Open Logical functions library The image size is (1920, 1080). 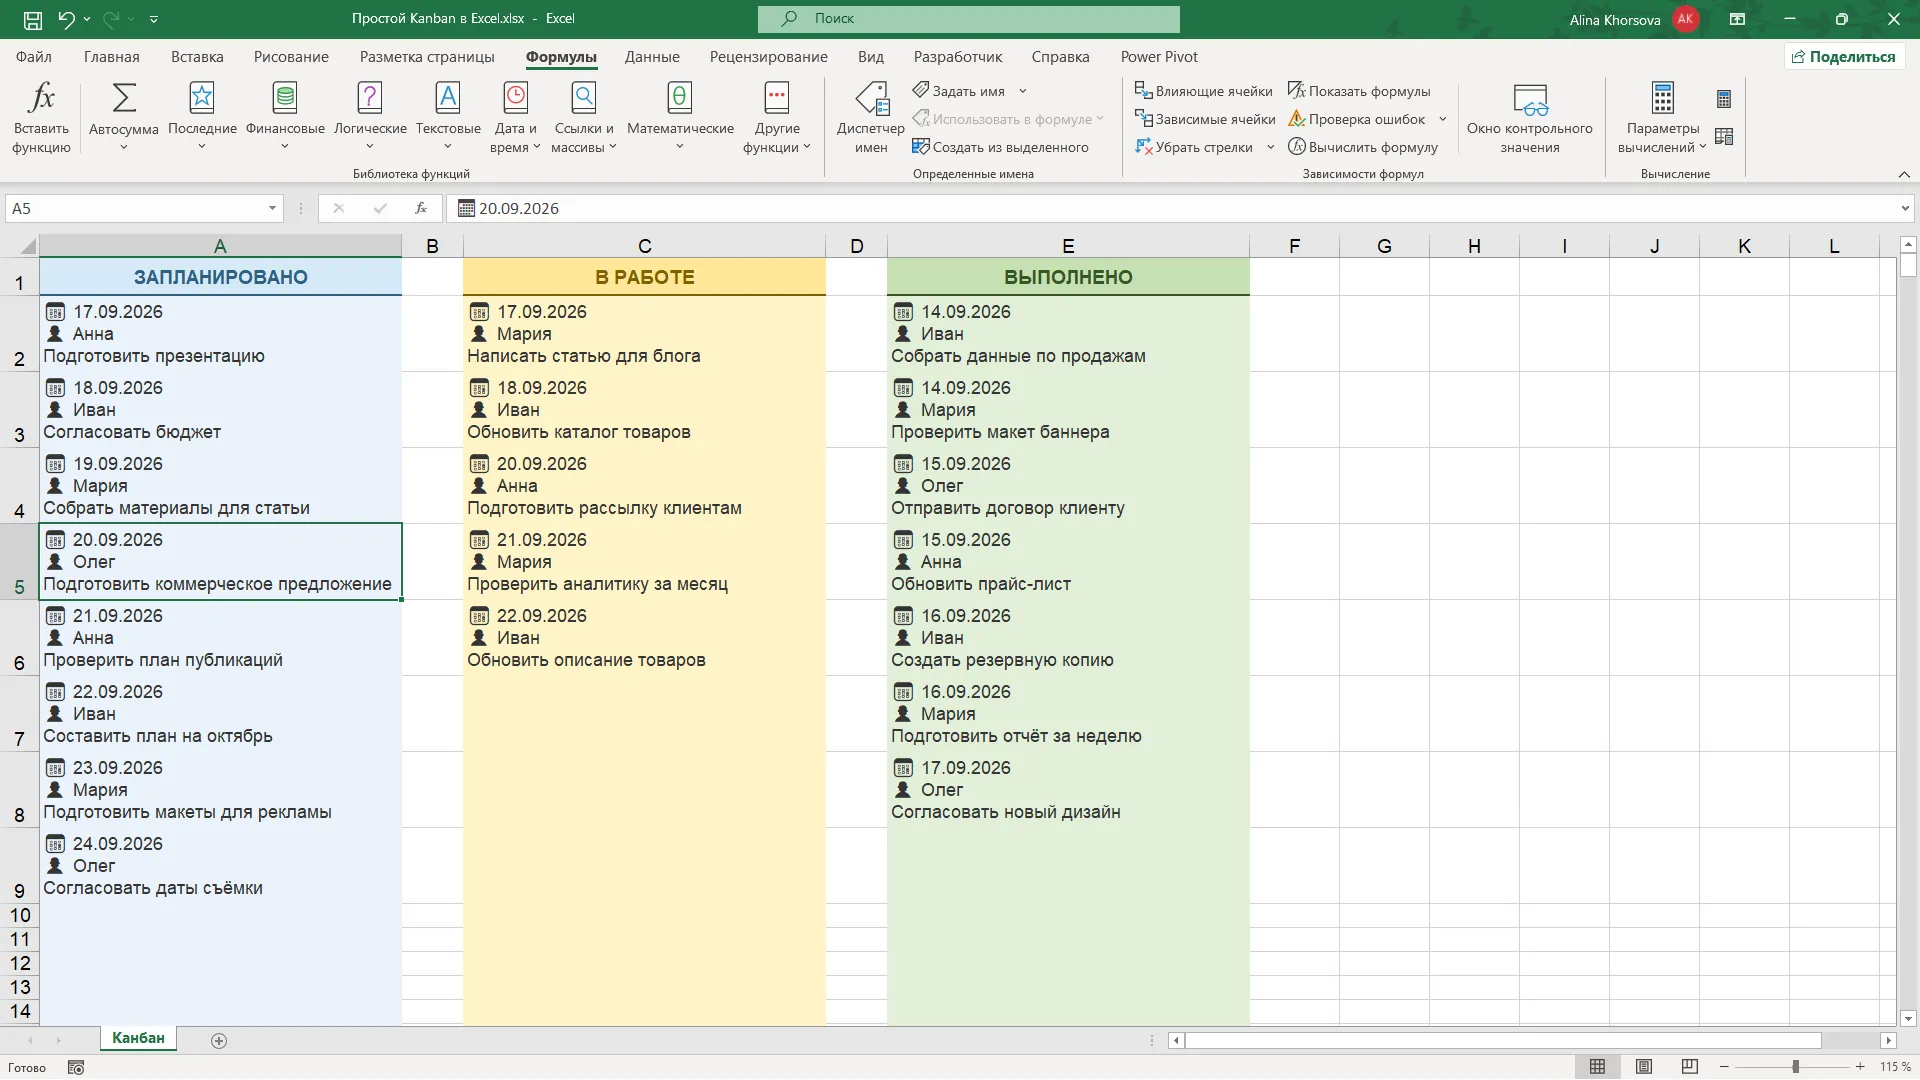tap(370, 118)
